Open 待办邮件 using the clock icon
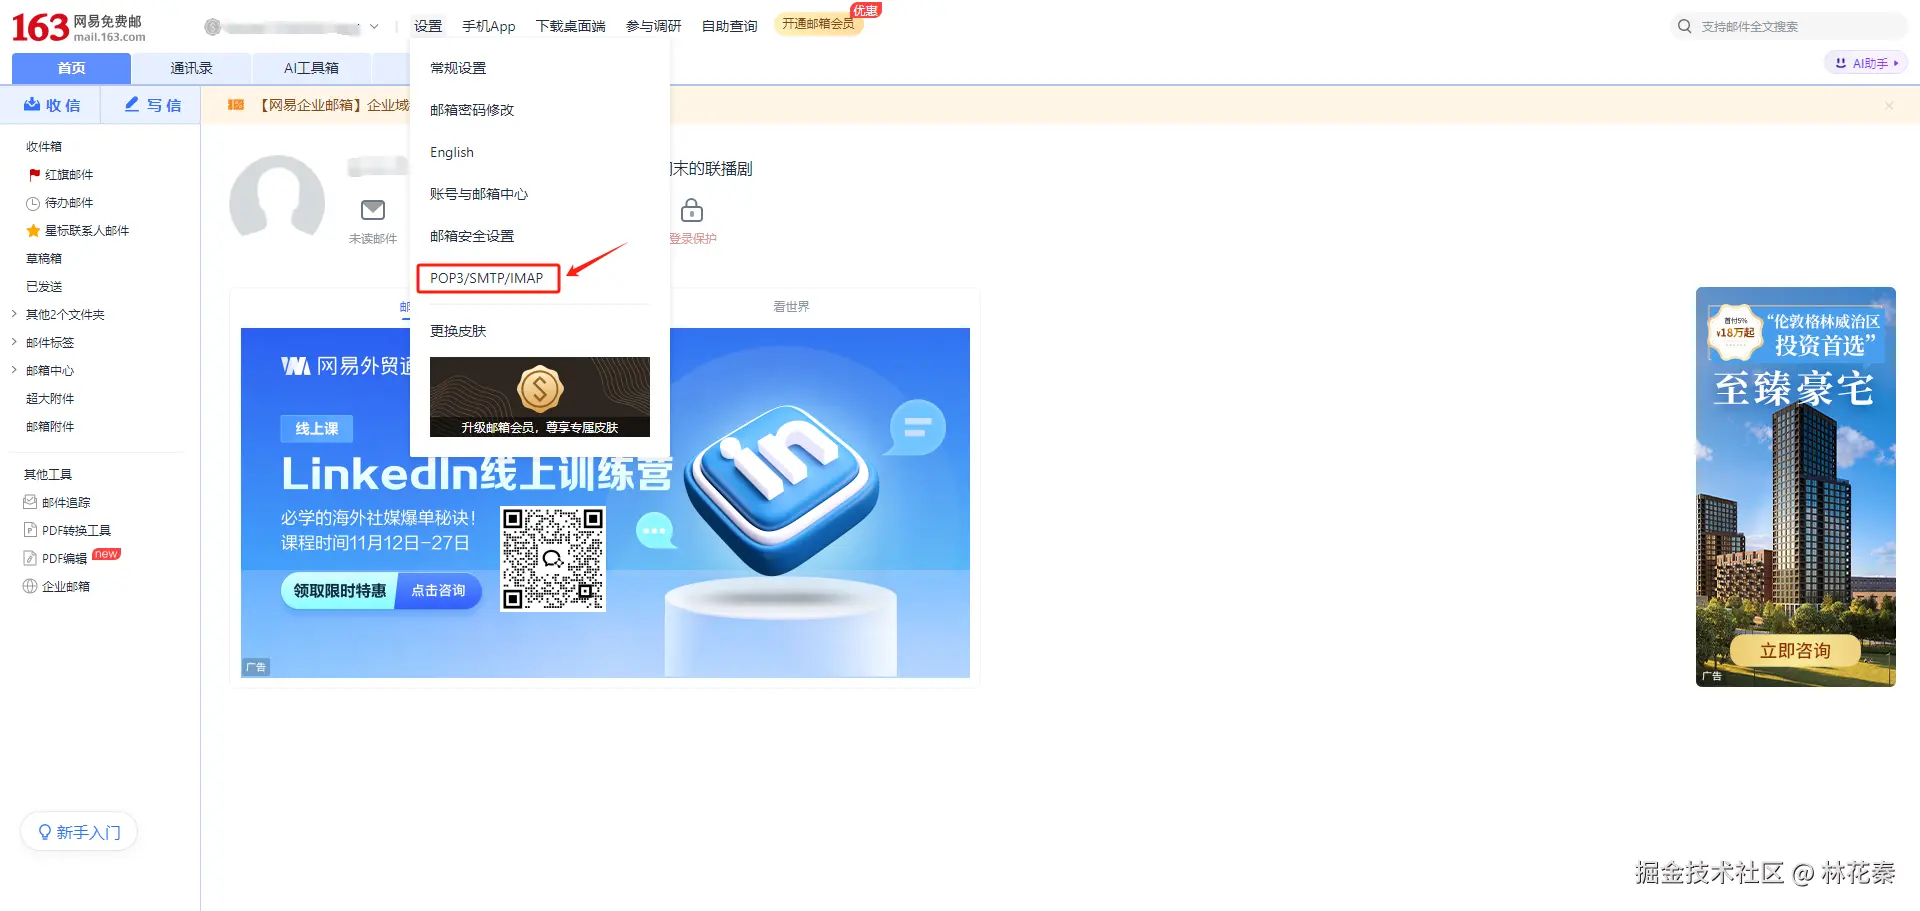Screen dimensions: 1920x911 (x=33, y=202)
